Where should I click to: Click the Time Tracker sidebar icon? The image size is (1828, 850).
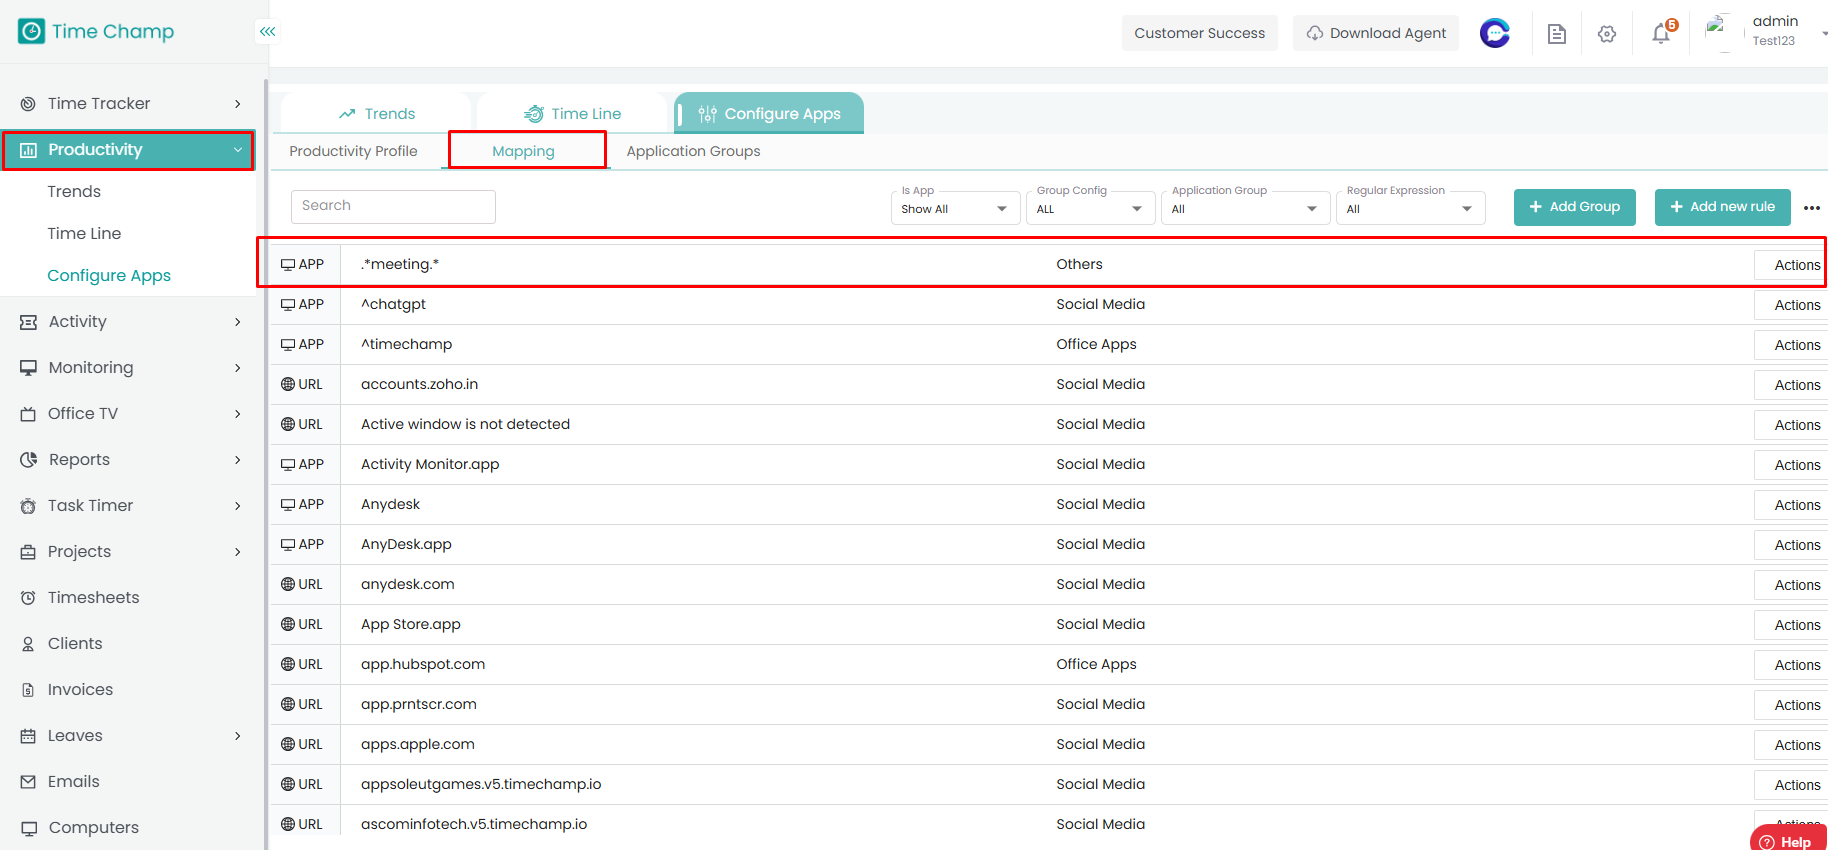[x=28, y=104]
